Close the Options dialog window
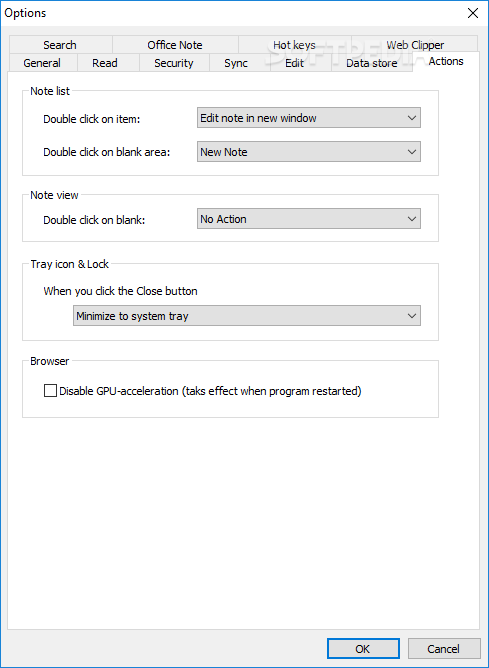 coord(473,13)
